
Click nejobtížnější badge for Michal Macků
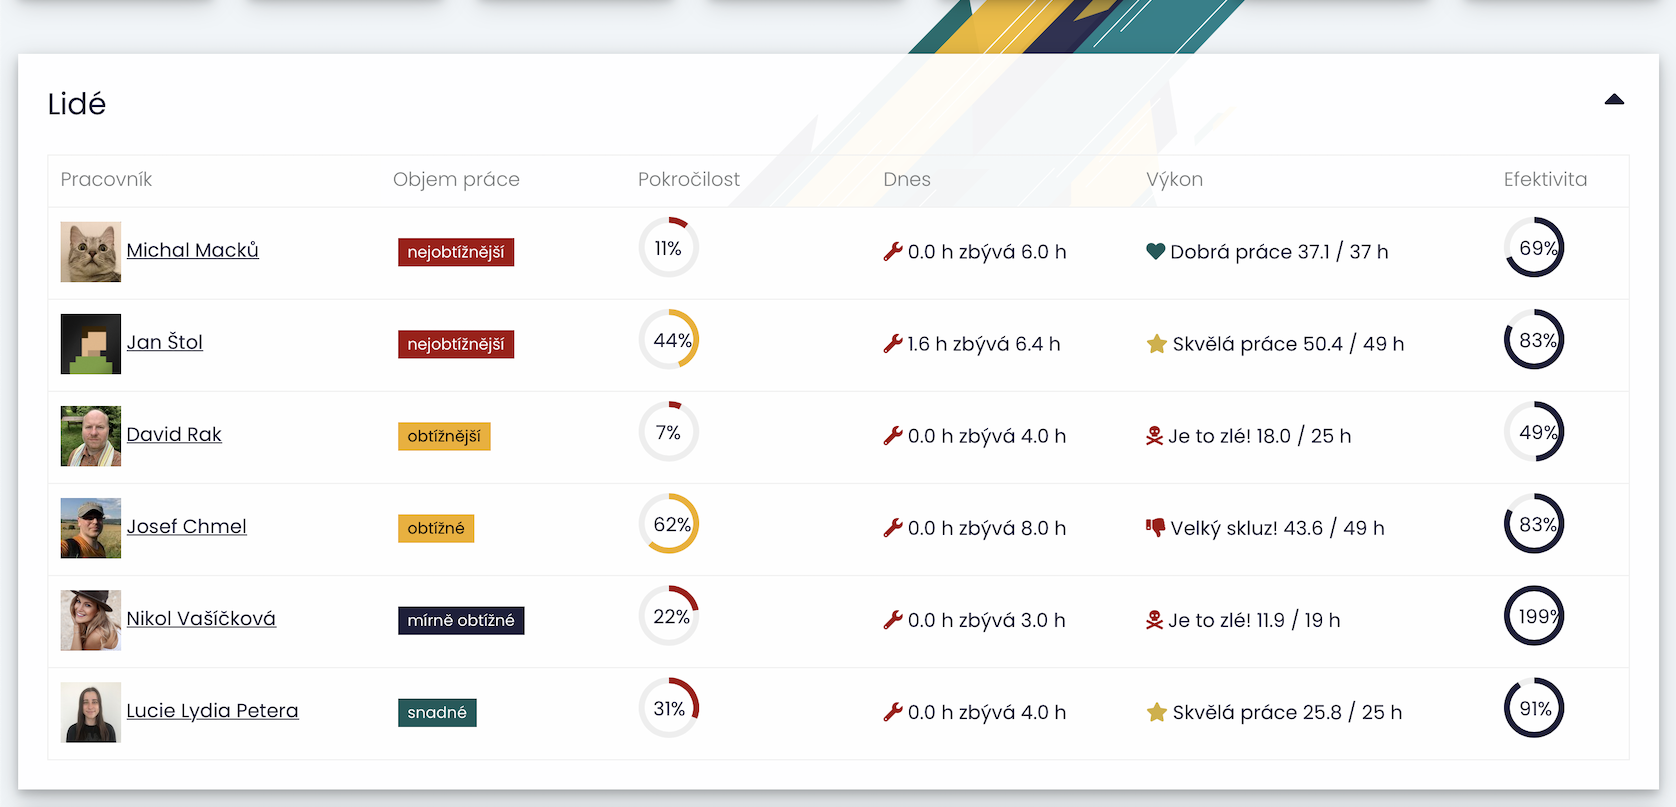tap(456, 252)
